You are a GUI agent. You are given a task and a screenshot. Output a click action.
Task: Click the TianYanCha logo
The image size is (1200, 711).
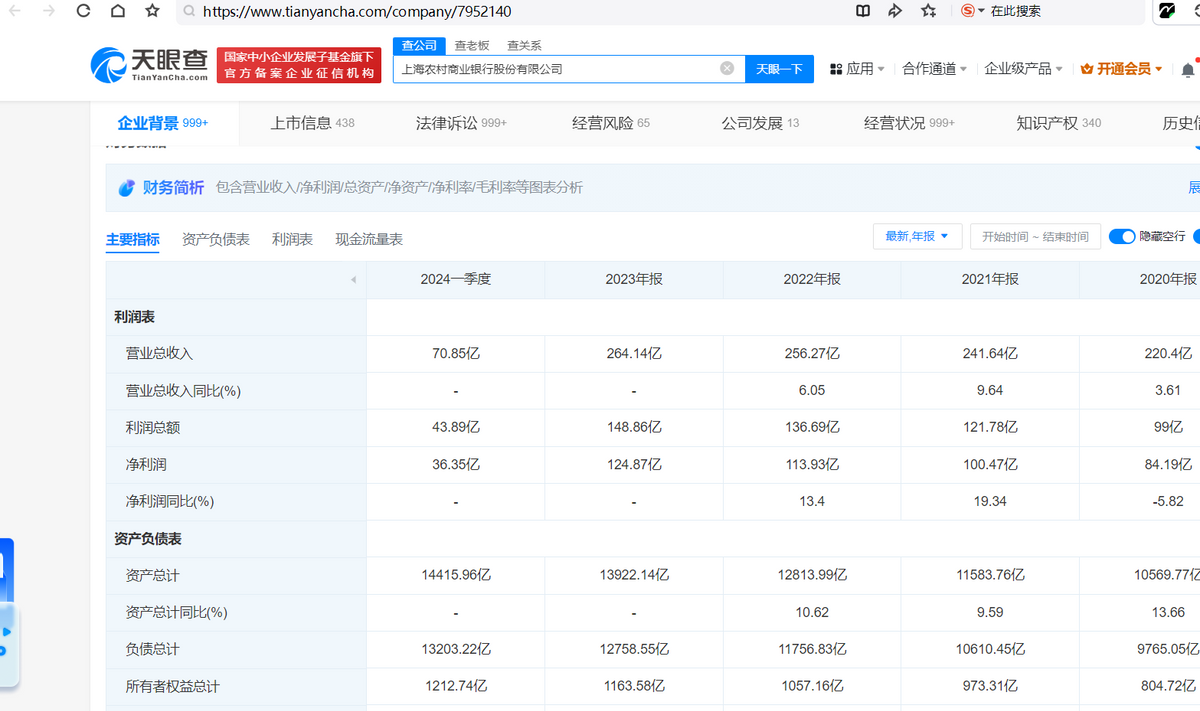(150, 65)
